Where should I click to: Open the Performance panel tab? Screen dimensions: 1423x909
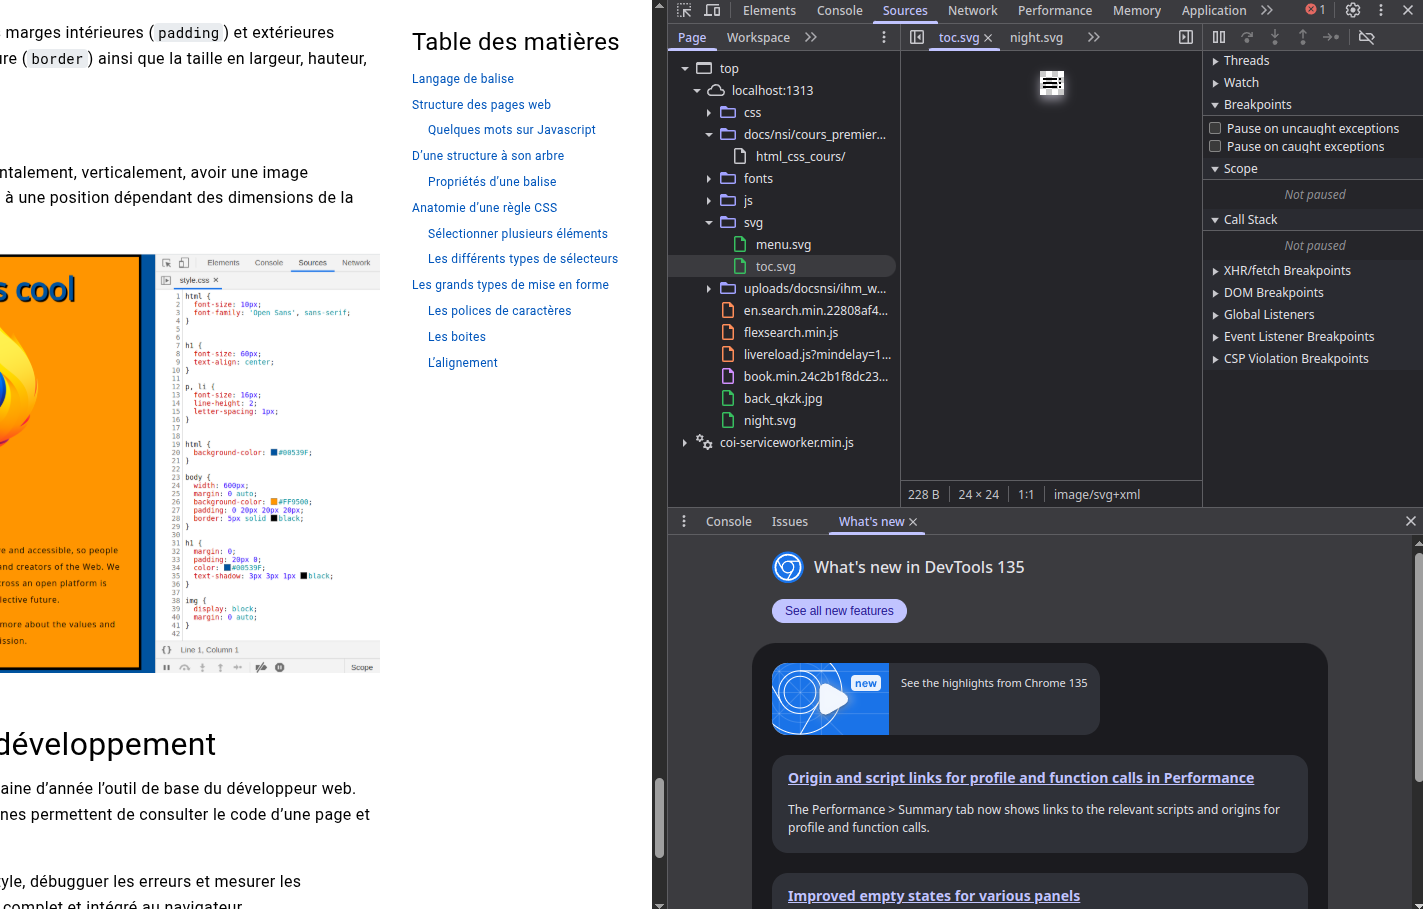coord(1054,10)
